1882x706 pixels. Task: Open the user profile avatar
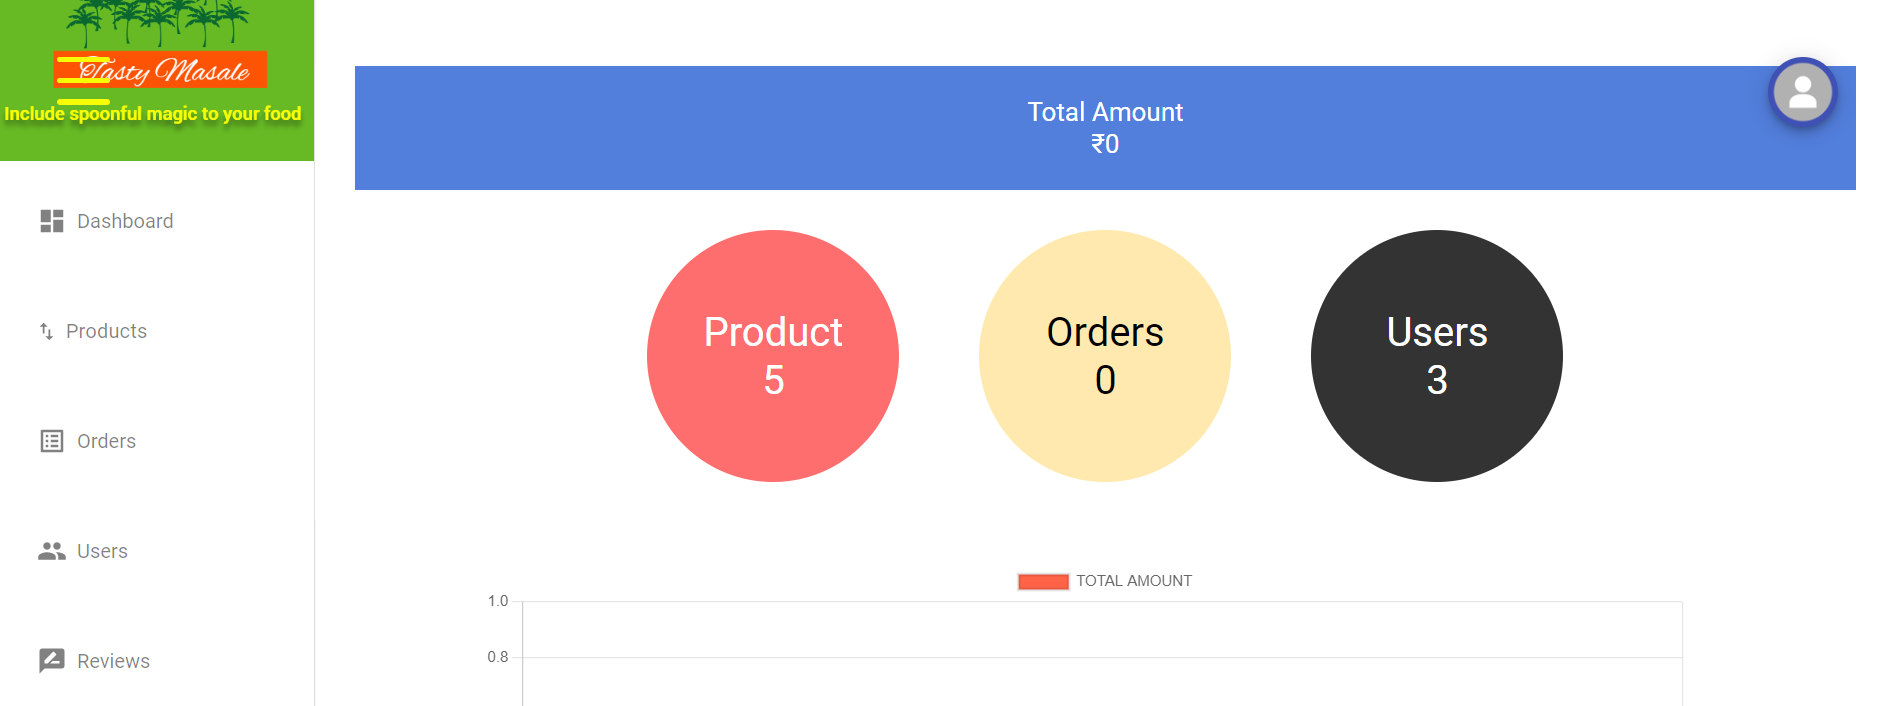(x=1802, y=92)
